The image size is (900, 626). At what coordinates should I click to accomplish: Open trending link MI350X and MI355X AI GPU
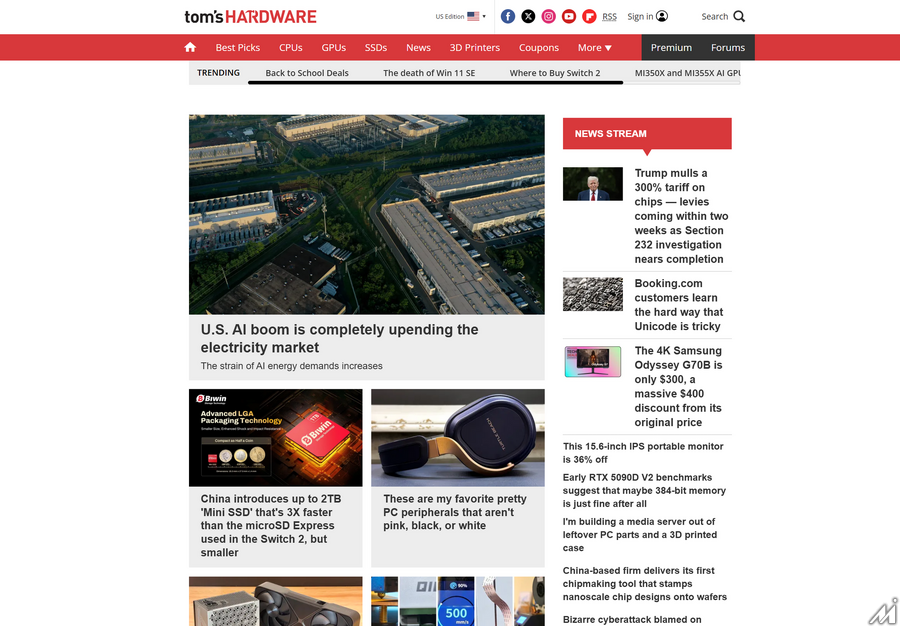[x=688, y=73]
